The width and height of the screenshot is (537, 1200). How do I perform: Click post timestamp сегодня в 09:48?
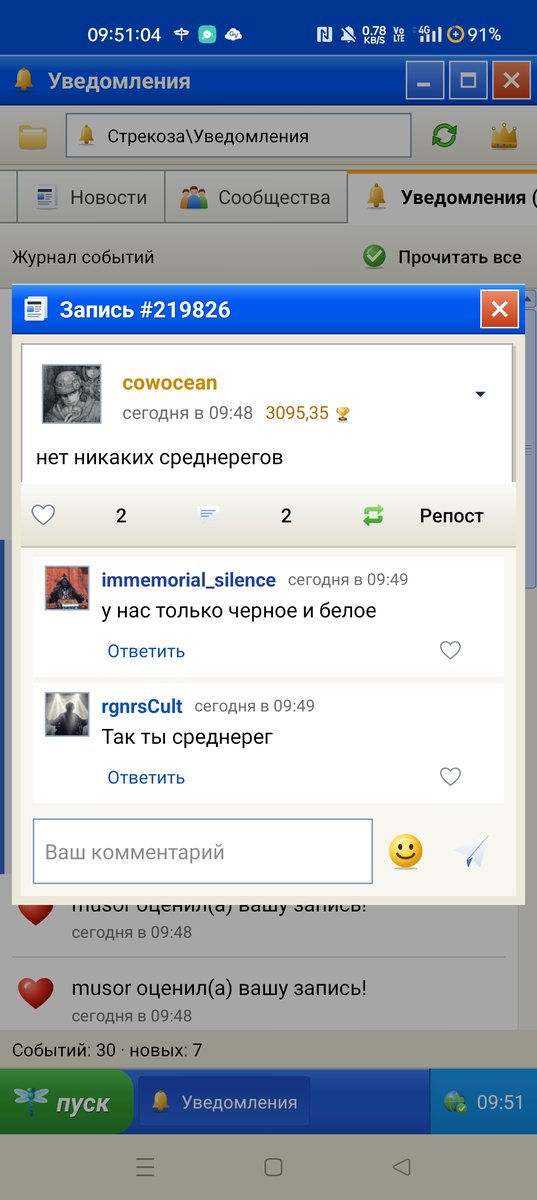point(187,413)
